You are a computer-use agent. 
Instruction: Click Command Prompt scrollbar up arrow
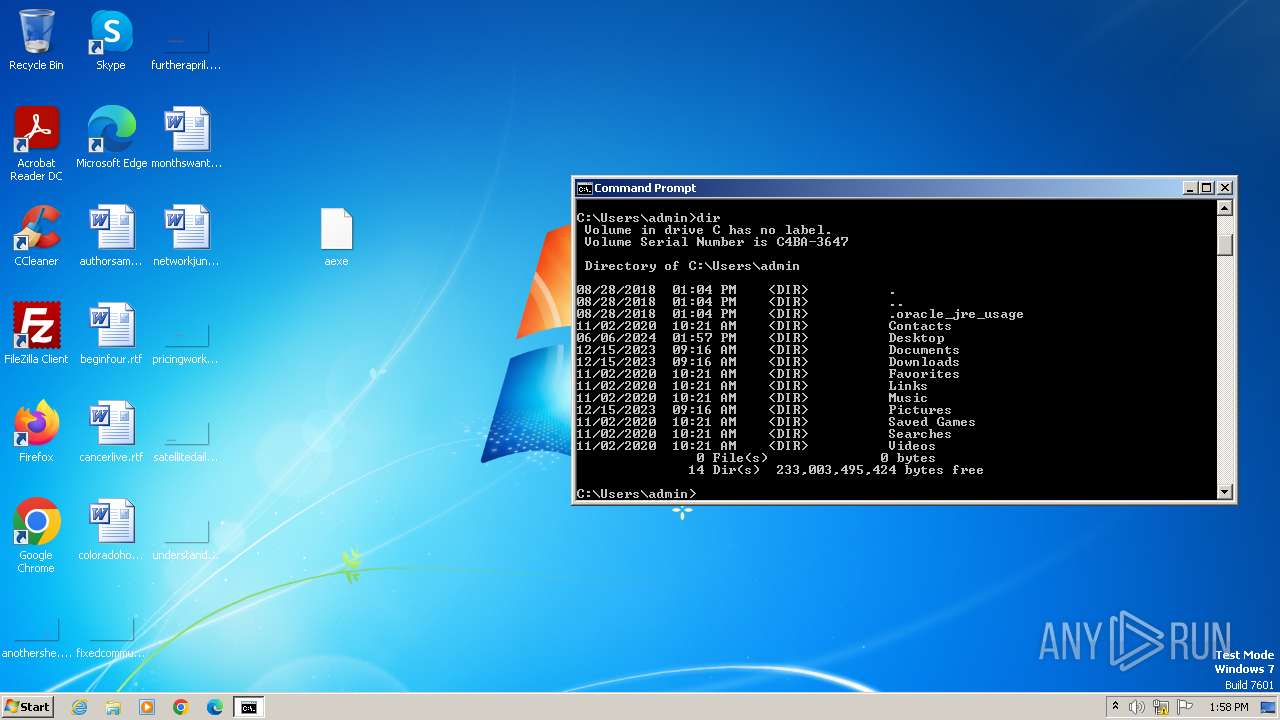click(x=1225, y=208)
